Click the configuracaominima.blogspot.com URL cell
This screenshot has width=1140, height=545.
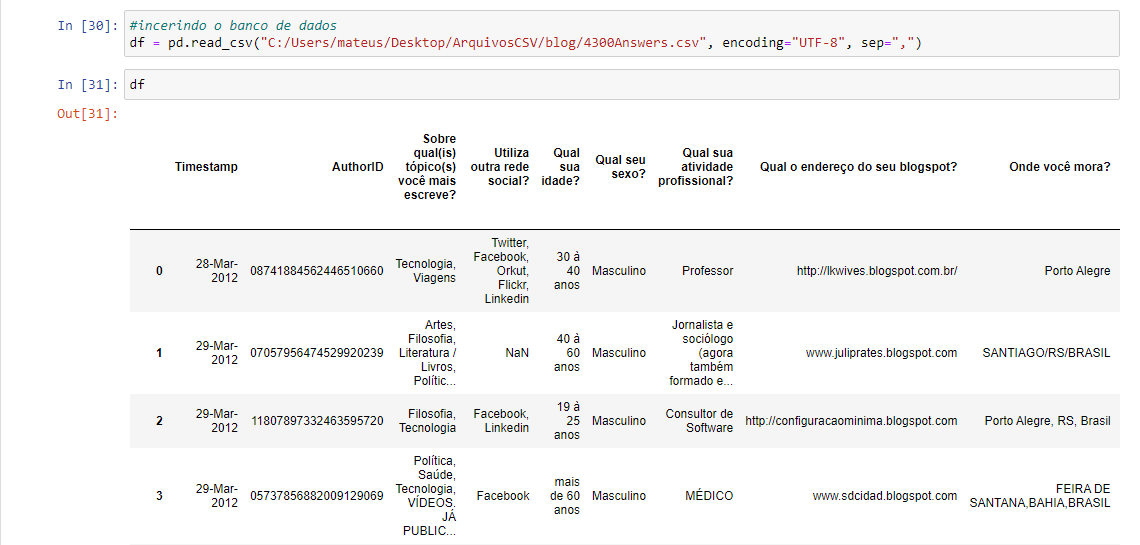click(851, 421)
